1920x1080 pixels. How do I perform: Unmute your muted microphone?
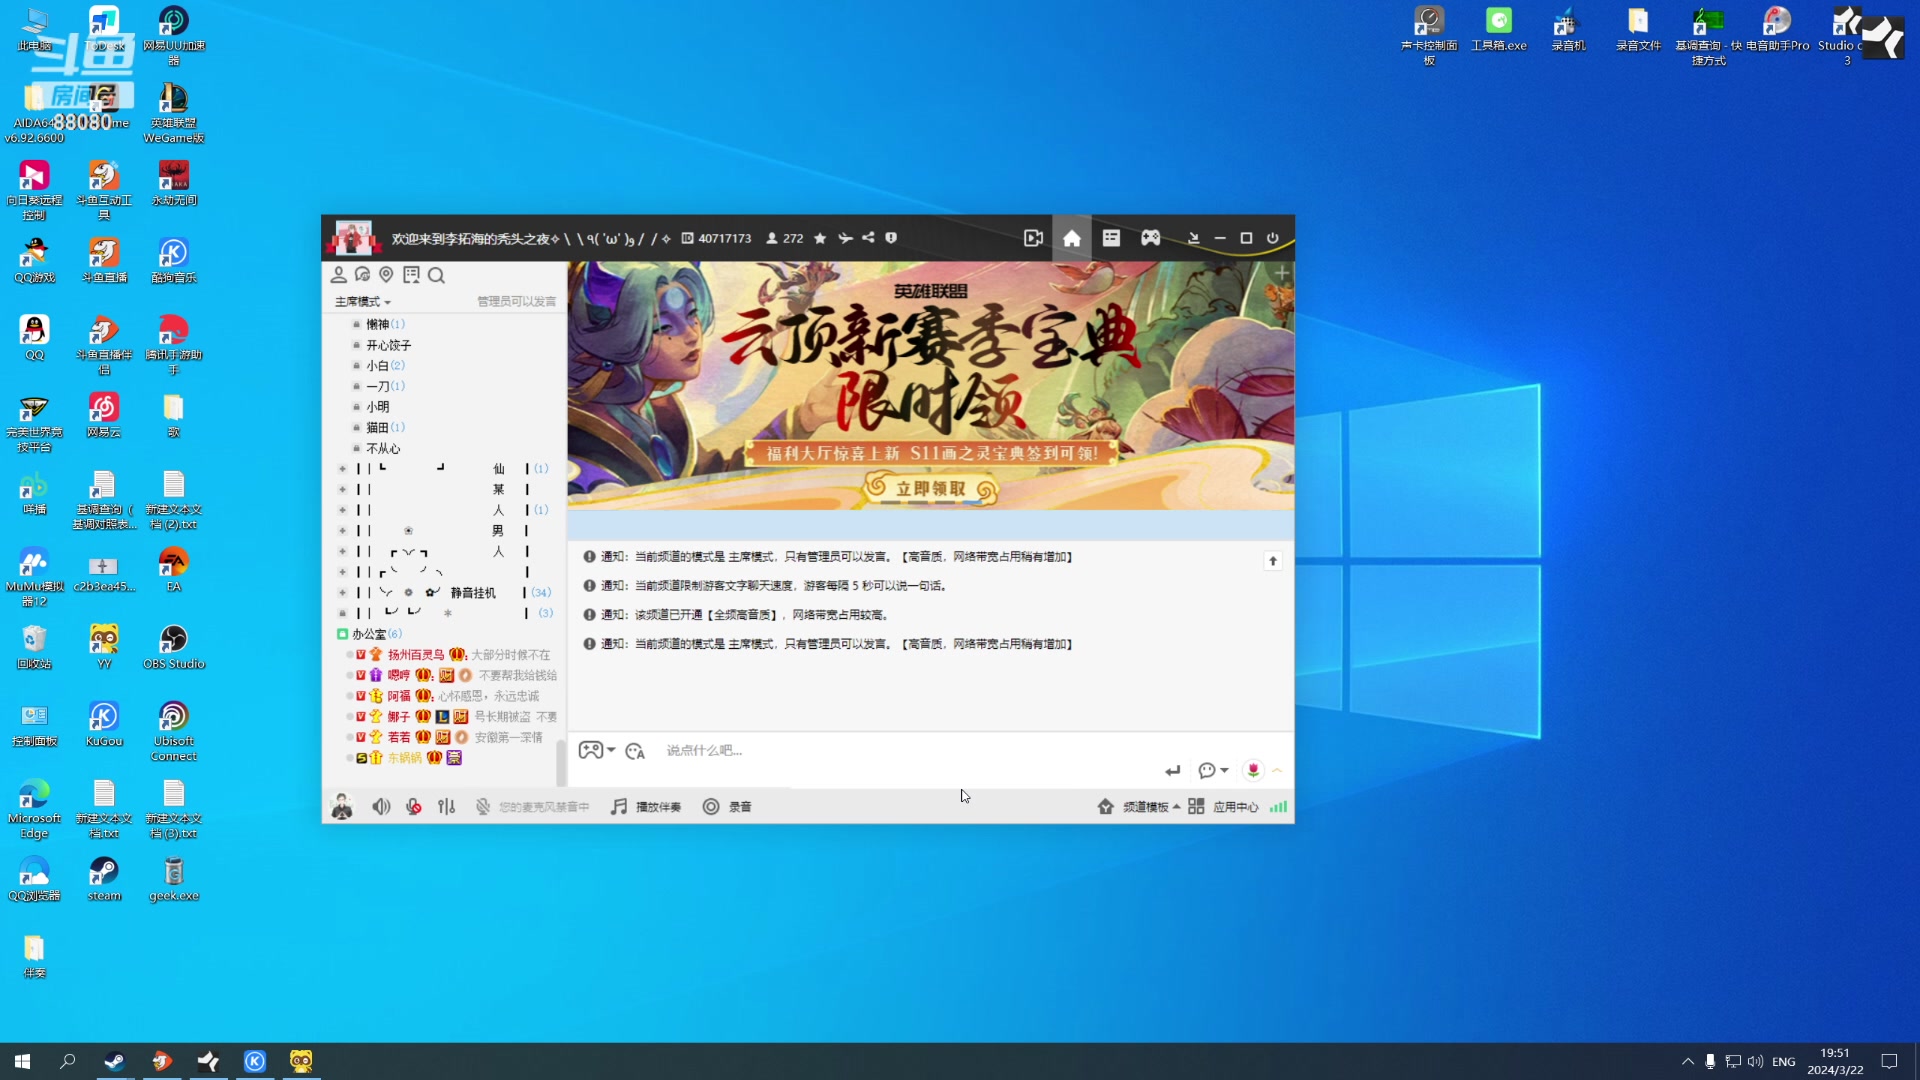pyautogui.click(x=414, y=806)
